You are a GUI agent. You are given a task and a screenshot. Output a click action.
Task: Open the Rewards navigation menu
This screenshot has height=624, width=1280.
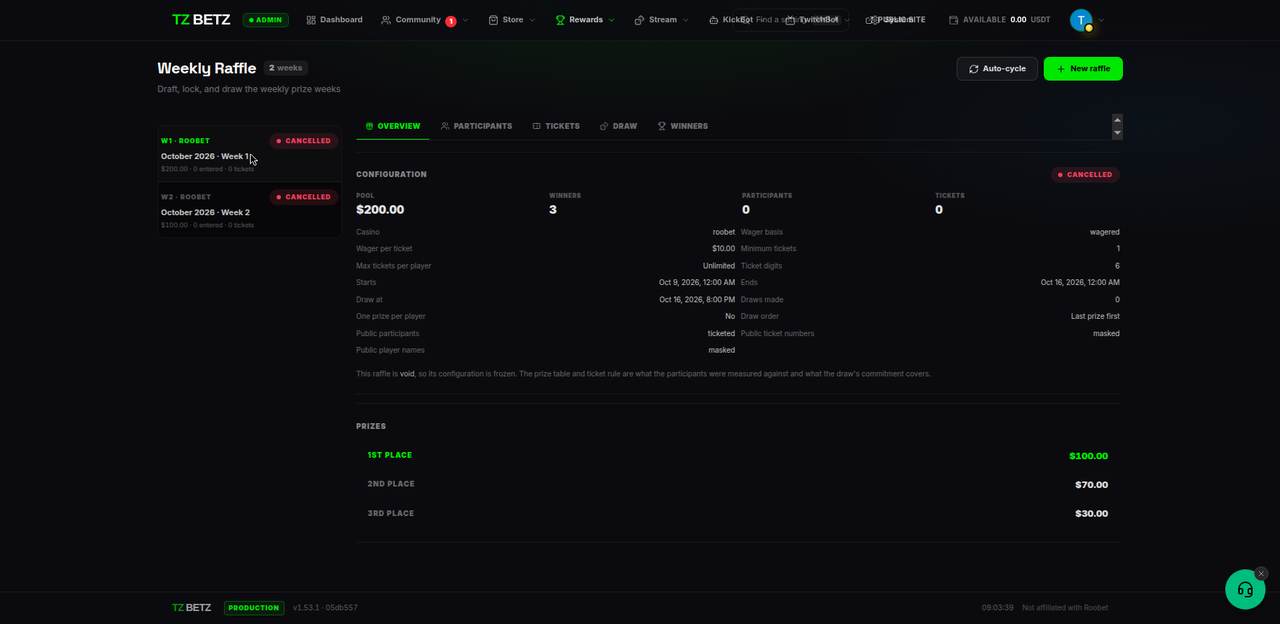(585, 20)
